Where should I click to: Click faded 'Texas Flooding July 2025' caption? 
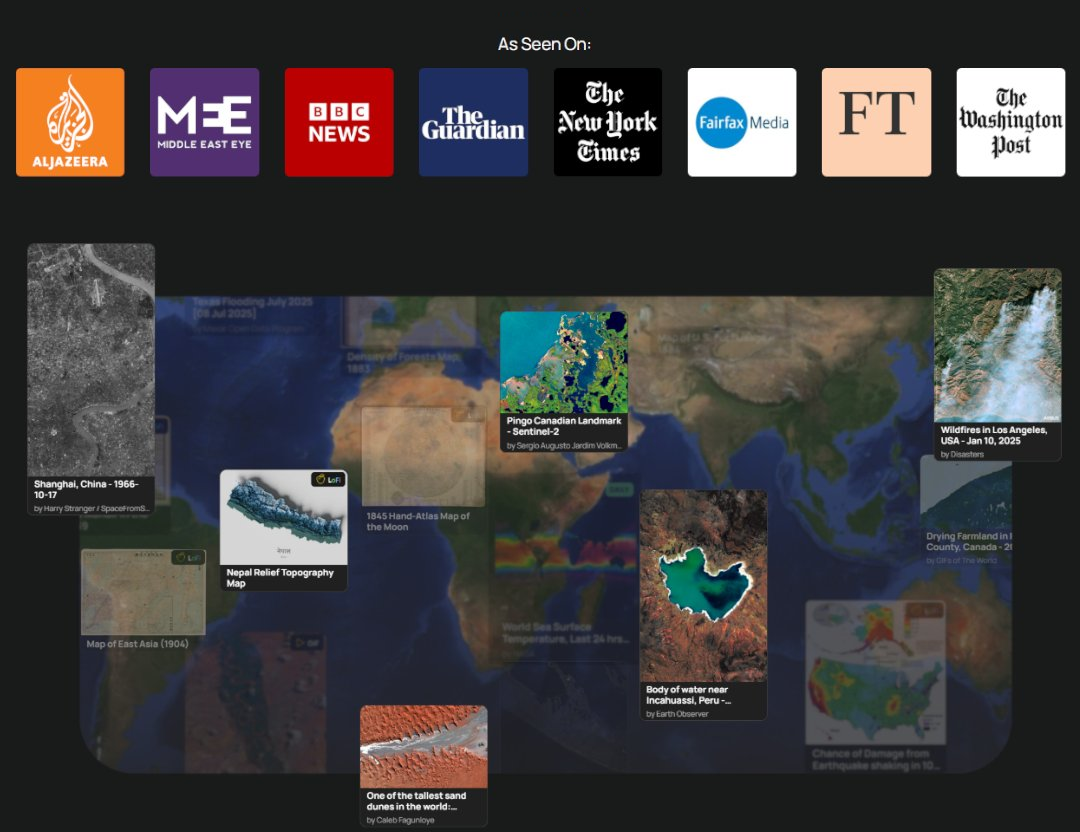pyautogui.click(x=252, y=307)
